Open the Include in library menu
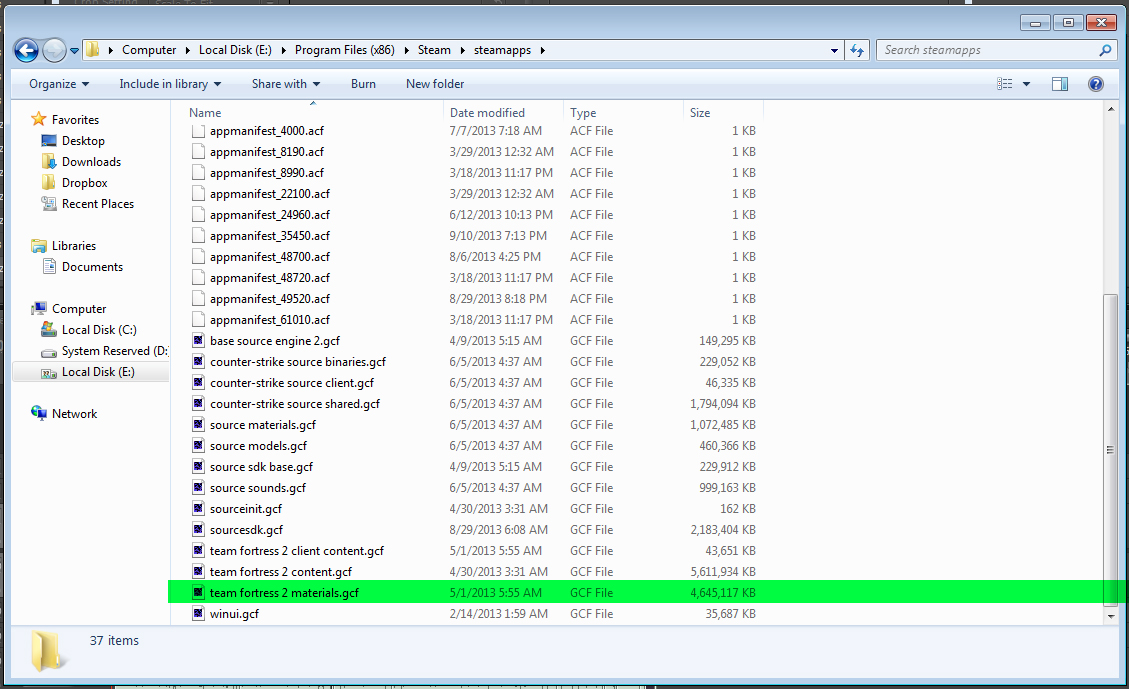 170,84
